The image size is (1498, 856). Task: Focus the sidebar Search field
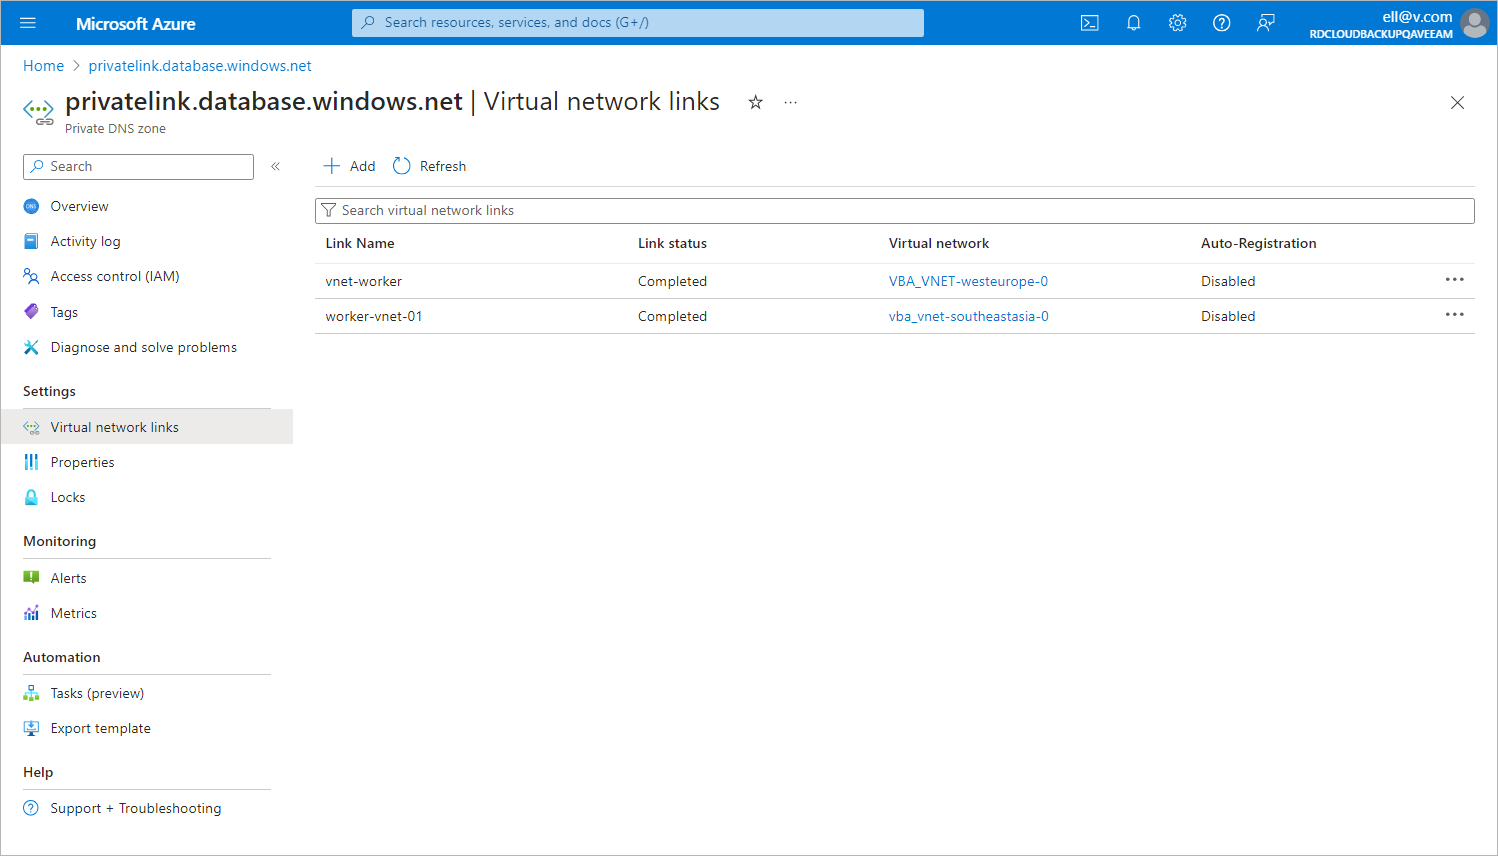click(x=138, y=167)
